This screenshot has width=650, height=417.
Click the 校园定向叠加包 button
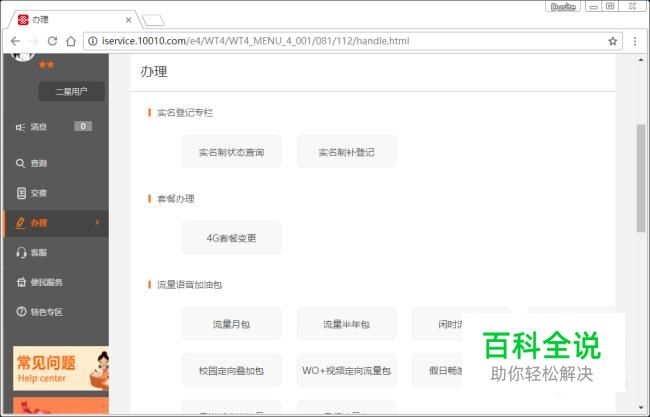pos(231,370)
